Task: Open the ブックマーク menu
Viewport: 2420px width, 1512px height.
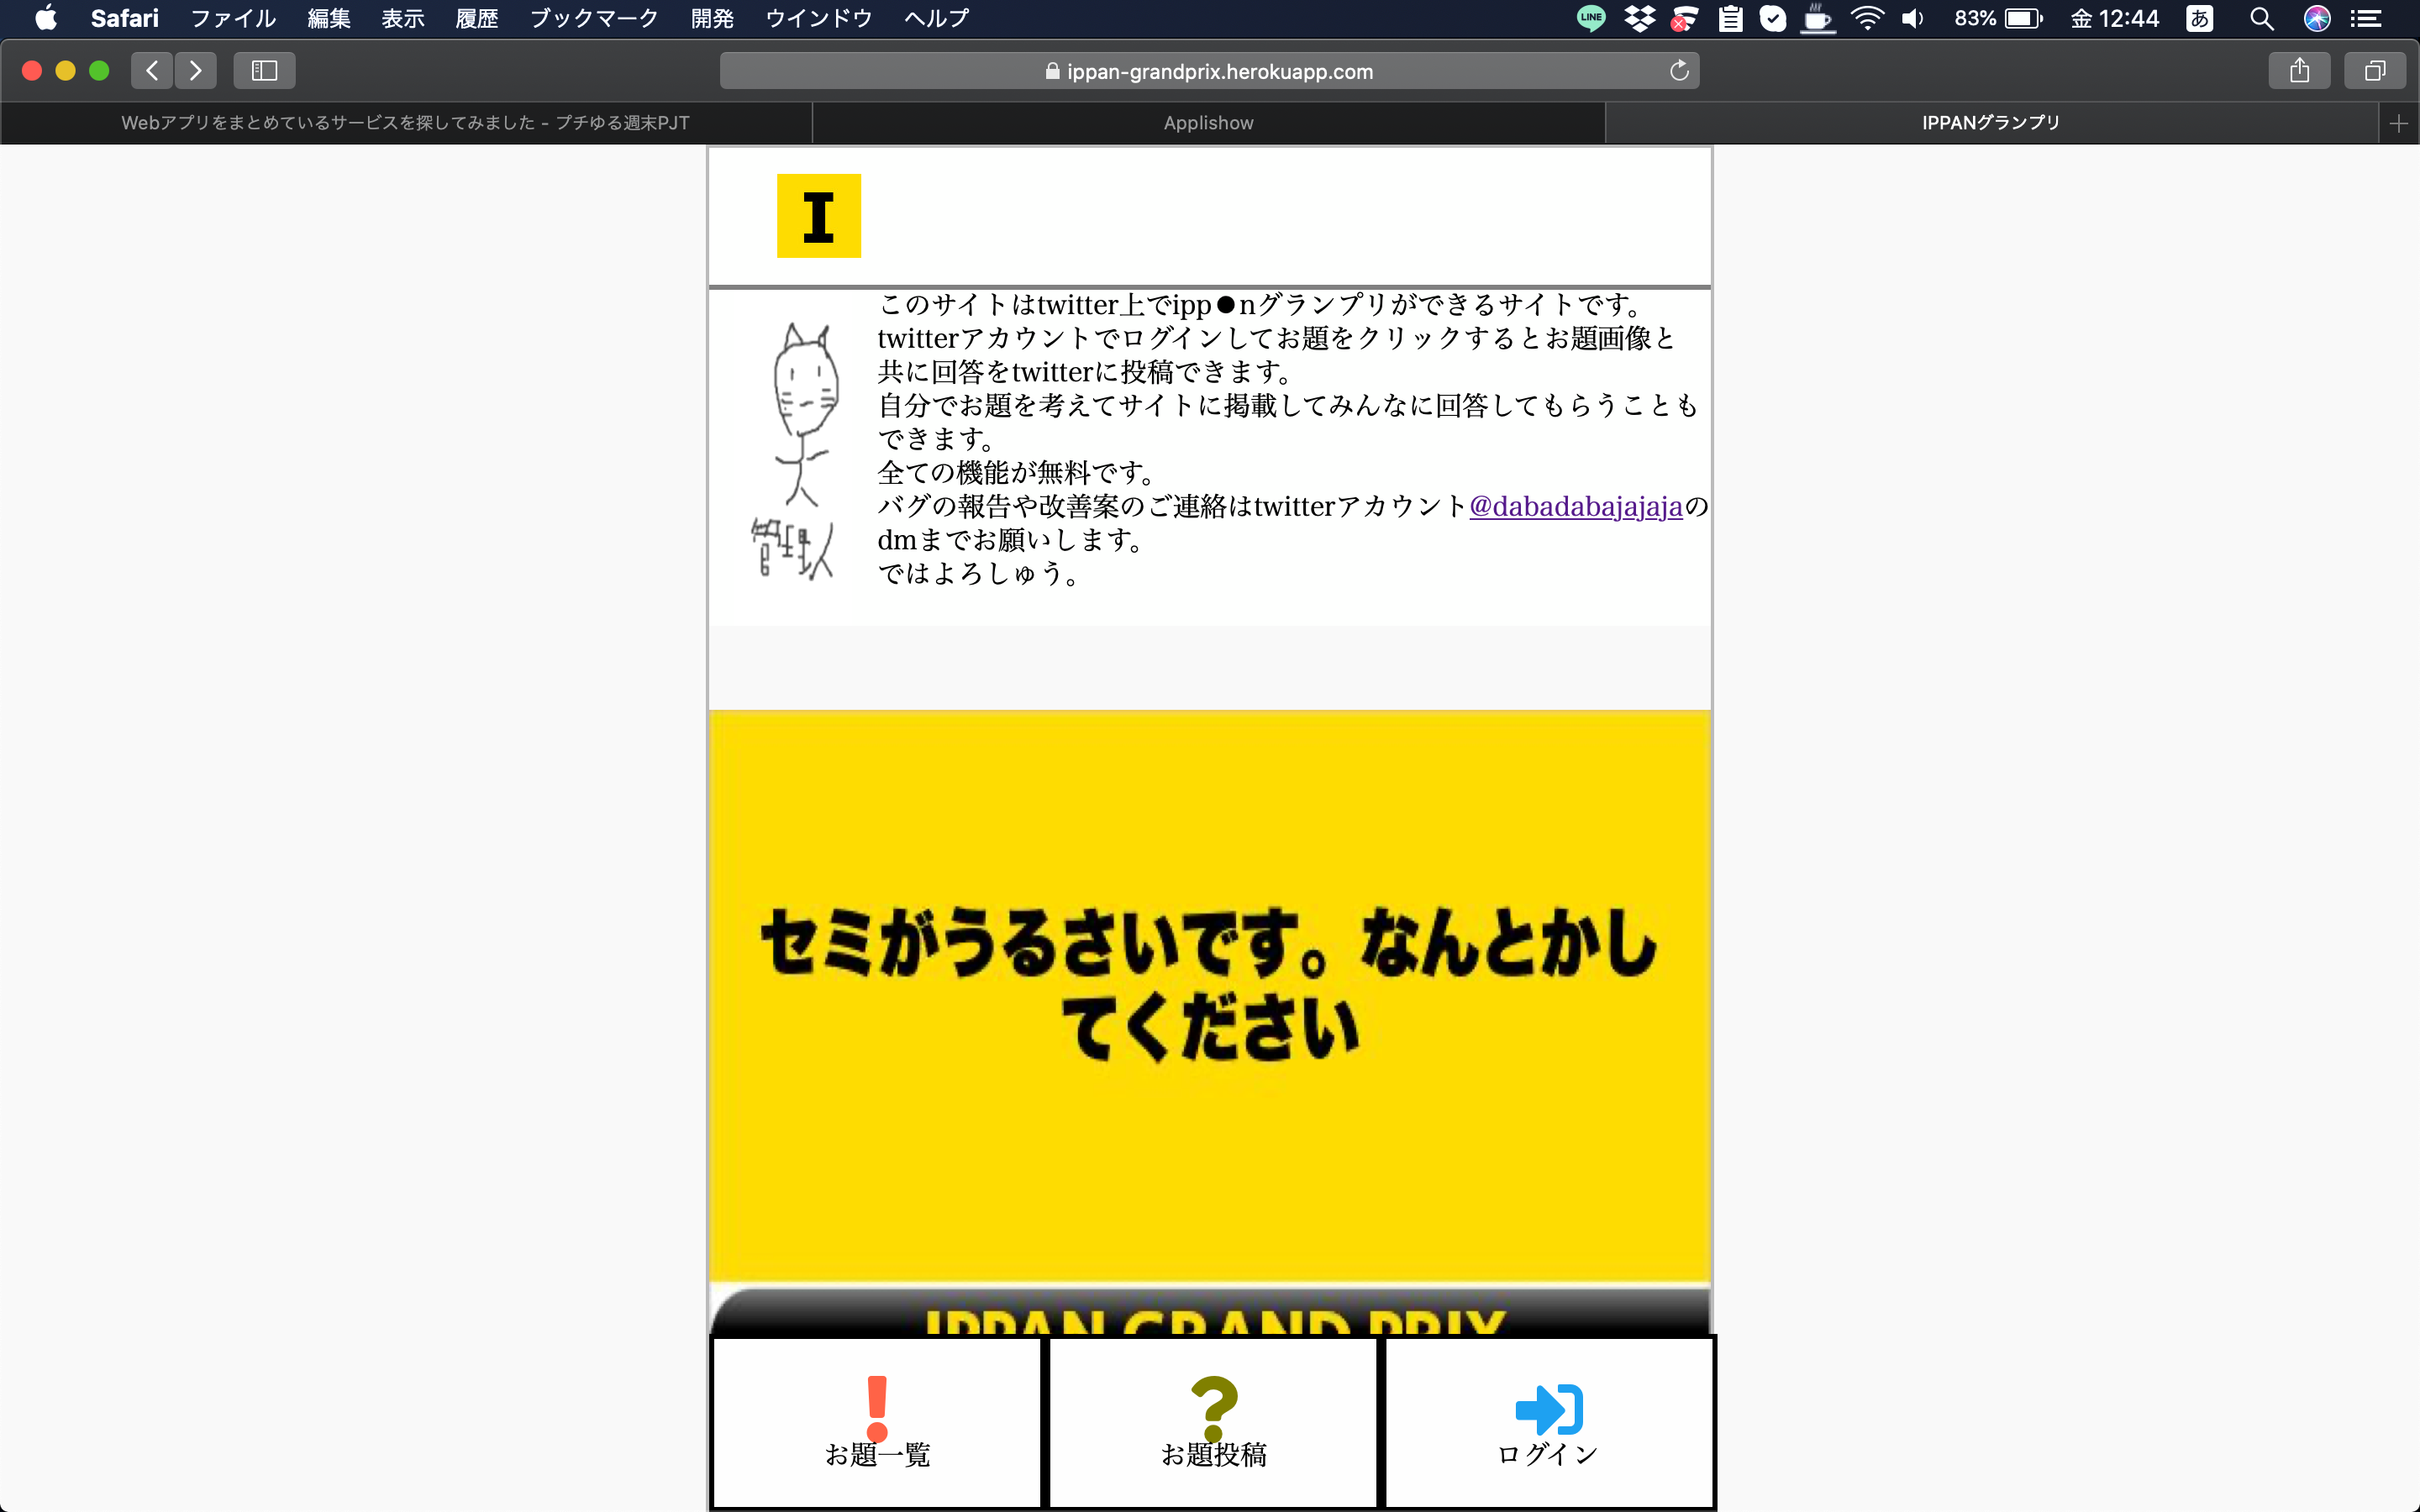Action: point(593,18)
